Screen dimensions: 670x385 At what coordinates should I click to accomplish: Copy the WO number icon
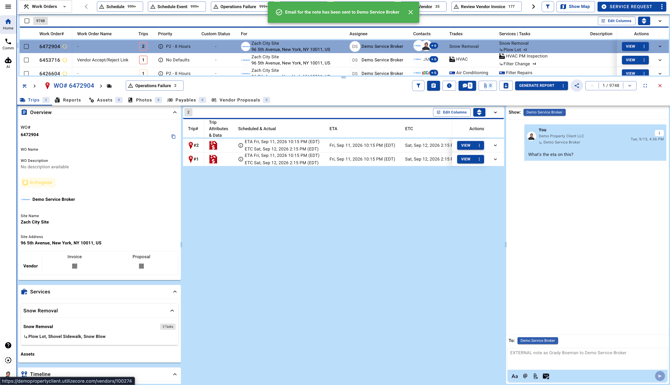click(x=173, y=137)
